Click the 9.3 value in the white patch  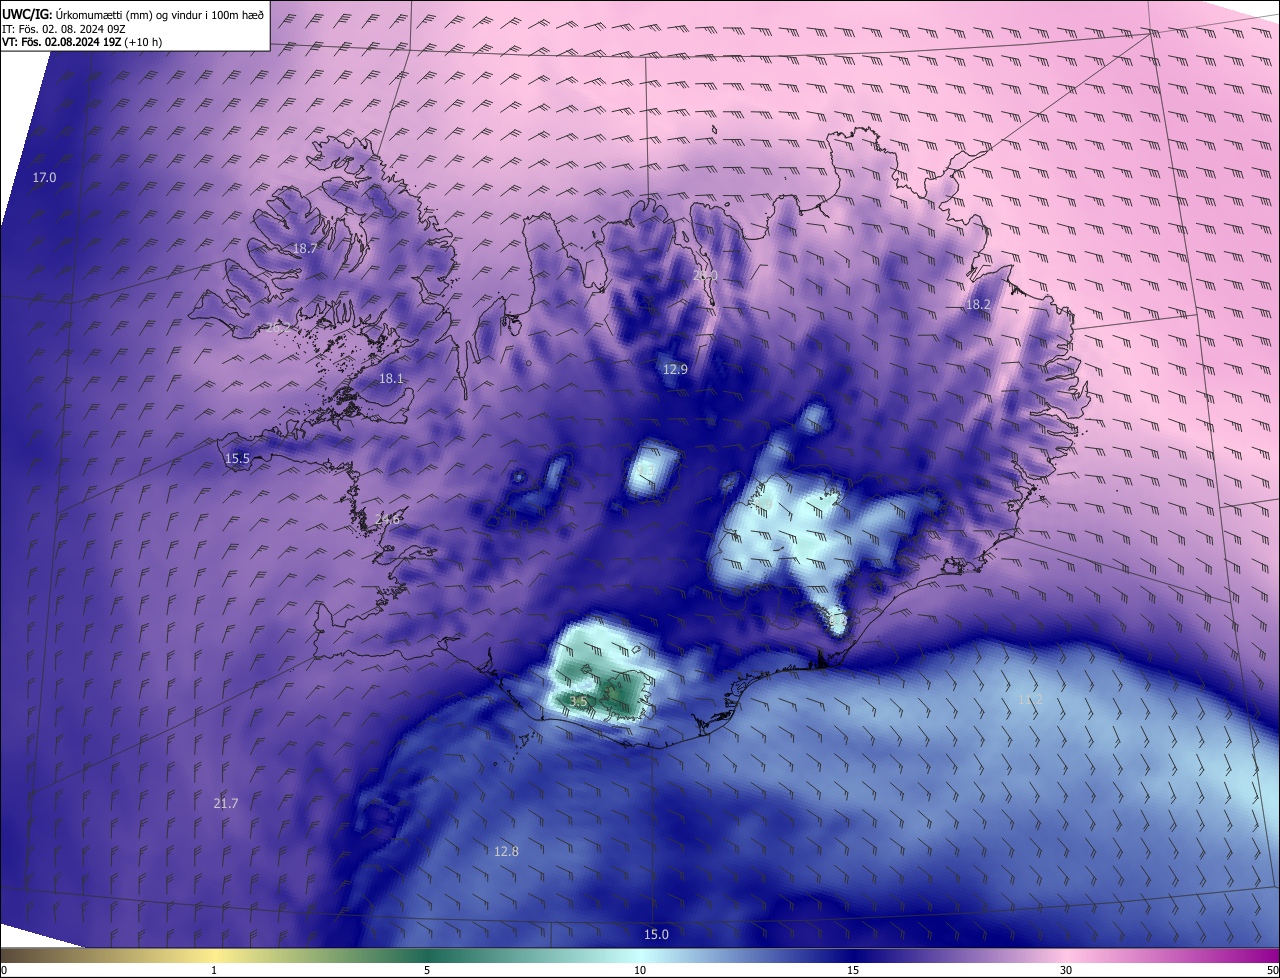[647, 469]
